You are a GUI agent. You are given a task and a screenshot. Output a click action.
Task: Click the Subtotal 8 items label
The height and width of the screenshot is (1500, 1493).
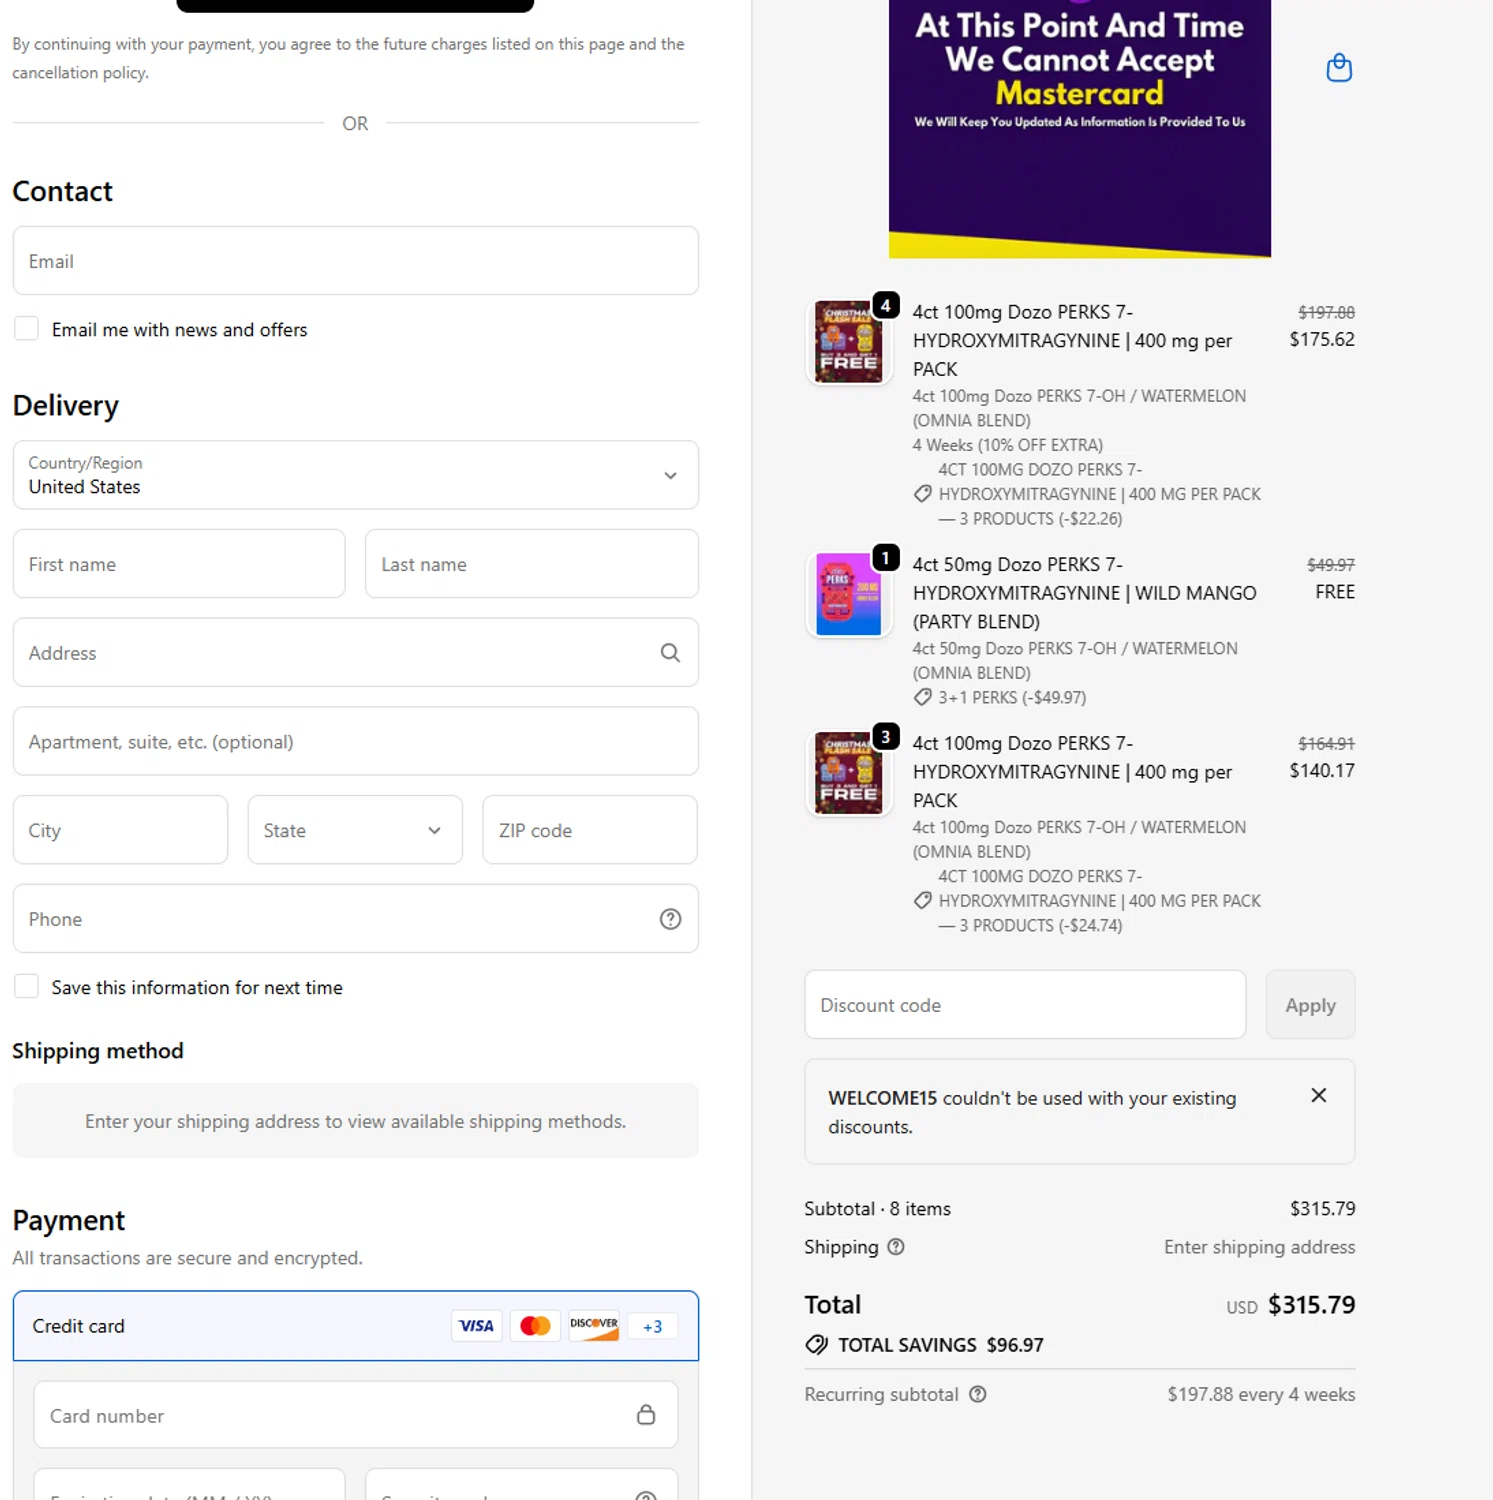coord(878,1209)
